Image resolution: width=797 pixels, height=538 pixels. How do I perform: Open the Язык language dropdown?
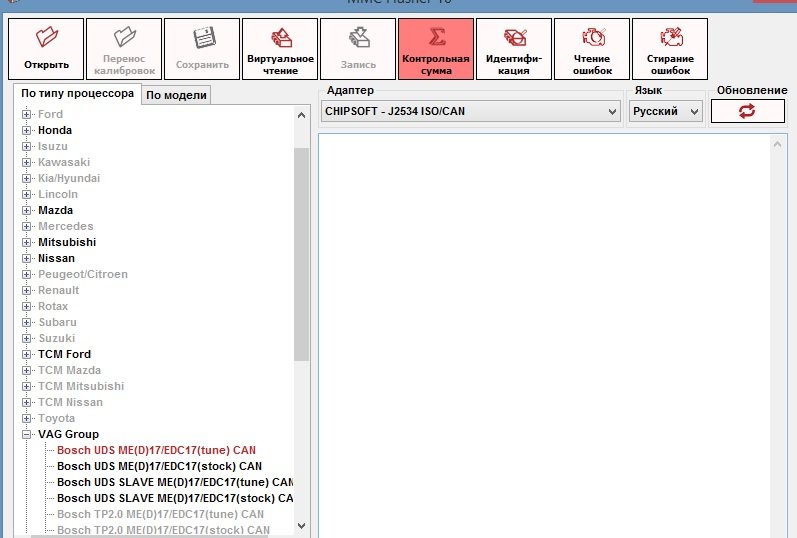click(x=666, y=112)
